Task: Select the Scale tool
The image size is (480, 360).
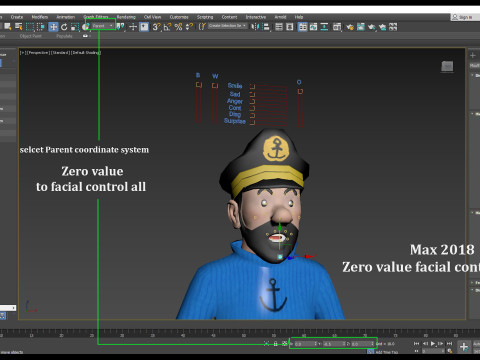Action: click(x=75, y=27)
